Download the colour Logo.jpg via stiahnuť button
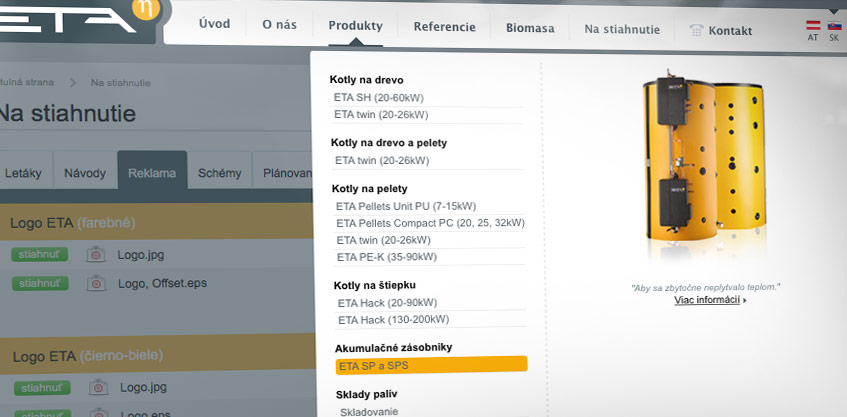 [x=39, y=254]
